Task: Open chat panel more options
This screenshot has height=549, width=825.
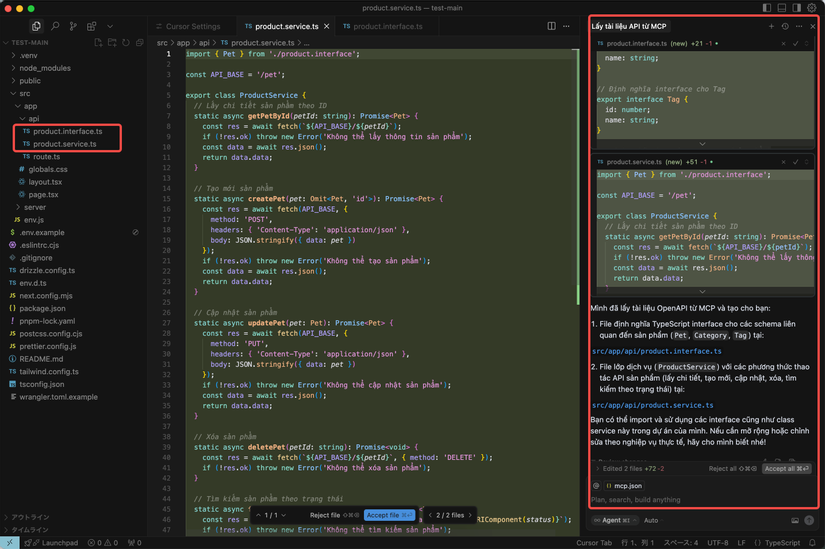Action: point(799,26)
